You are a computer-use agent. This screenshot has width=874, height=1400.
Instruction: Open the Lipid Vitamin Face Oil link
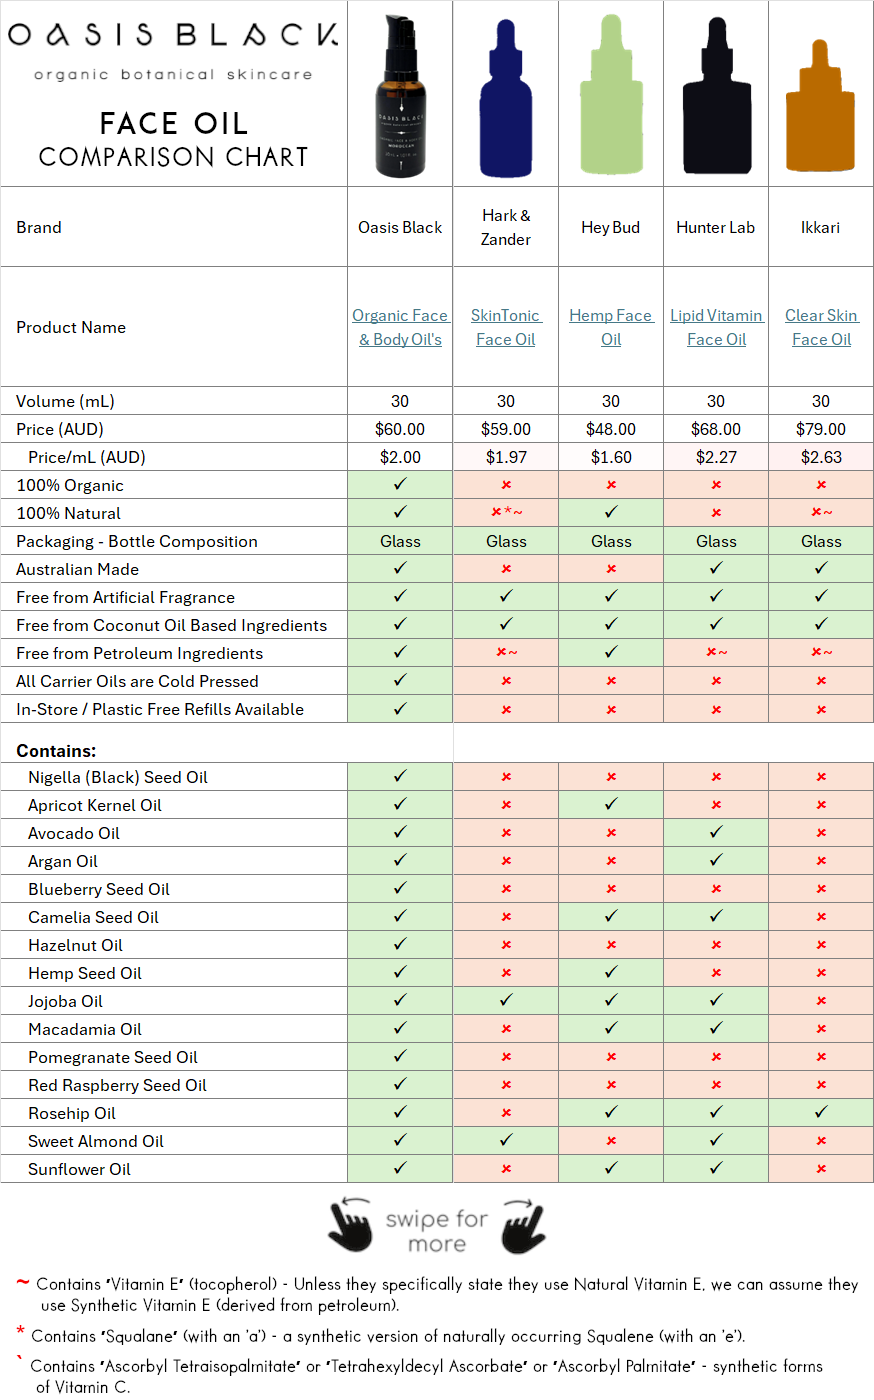coord(716,327)
